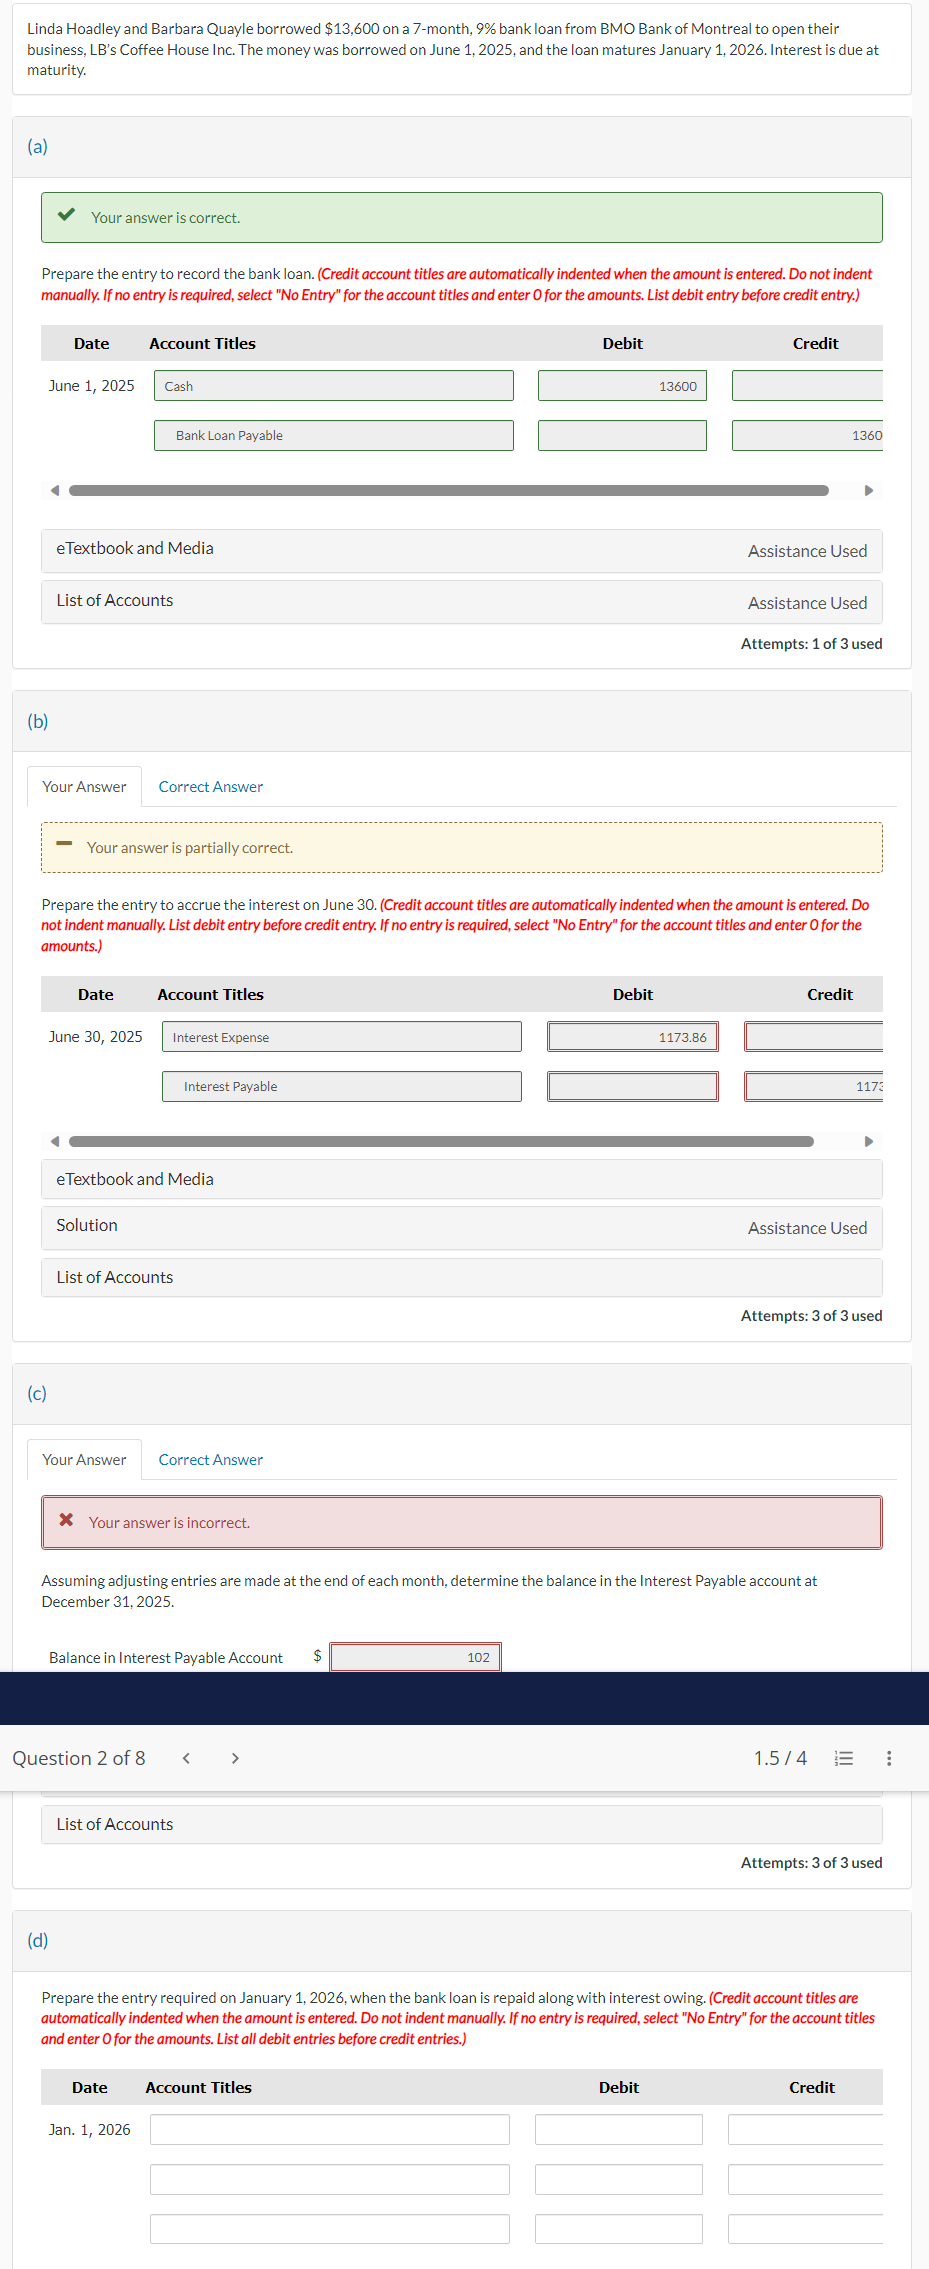
Task: Click first Account Titles field for Jan 1, 2026
Action: click(329, 2128)
